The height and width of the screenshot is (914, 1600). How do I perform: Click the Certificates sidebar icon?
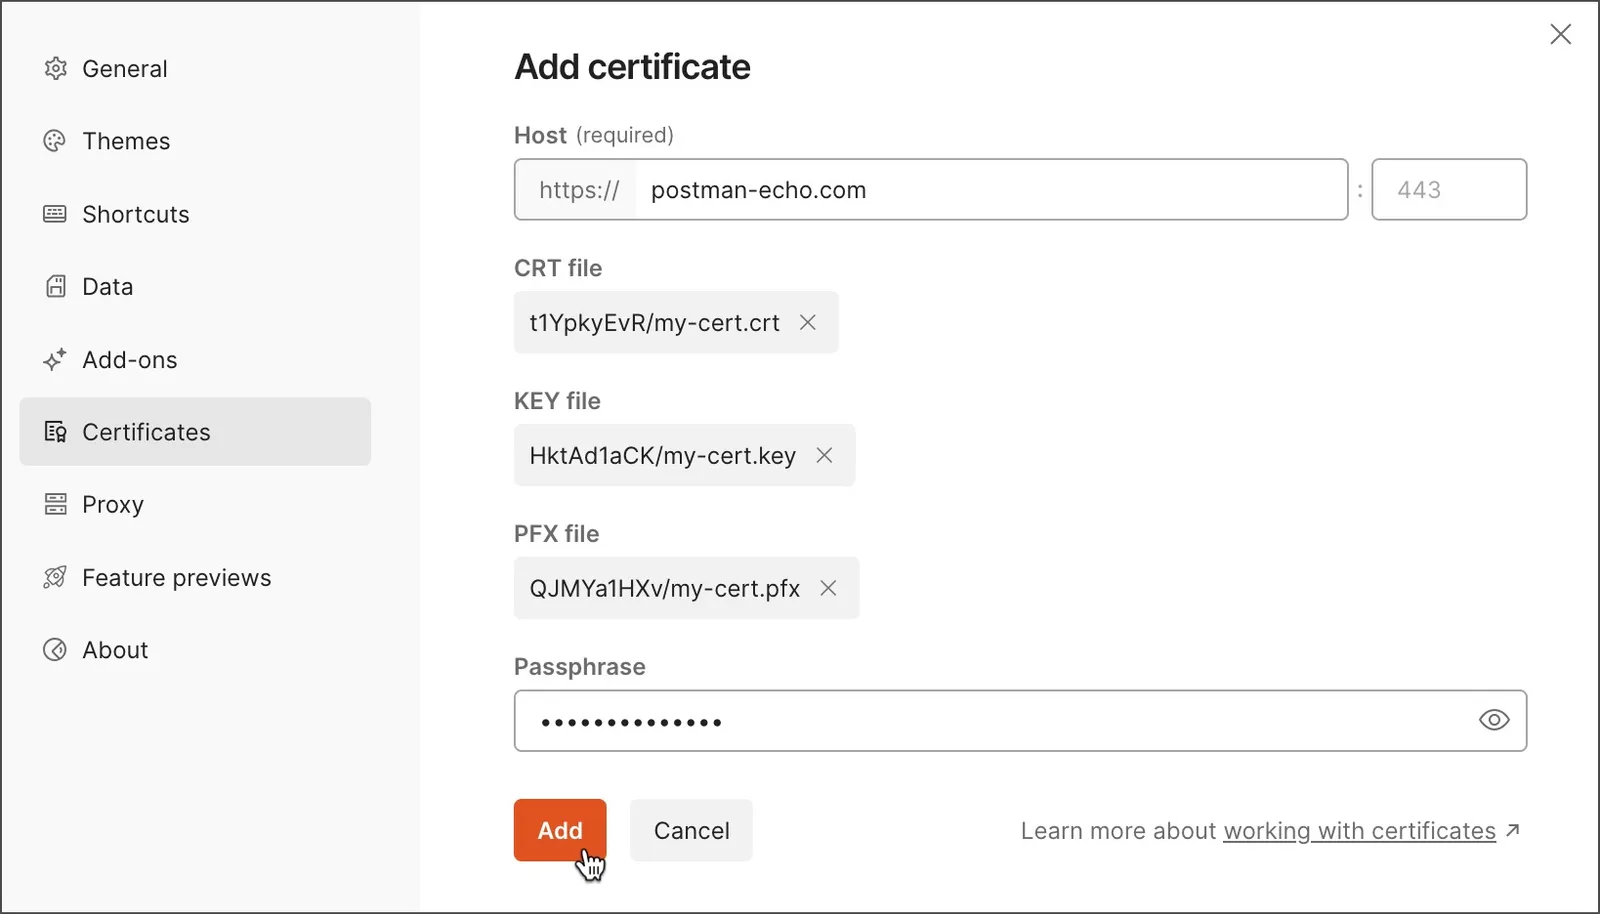55,432
